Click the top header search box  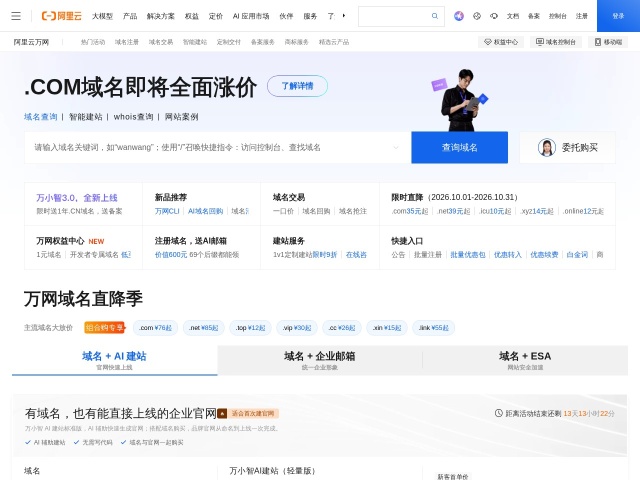pos(401,16)
